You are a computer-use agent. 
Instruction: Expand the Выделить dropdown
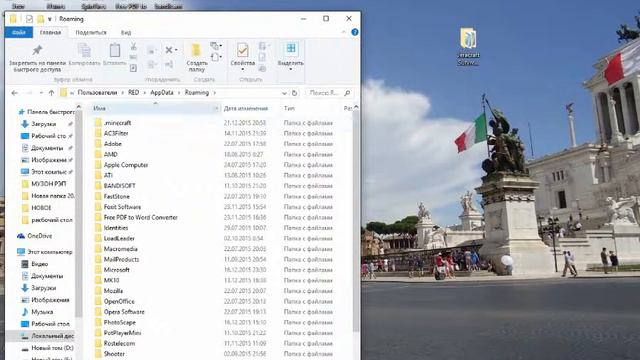click(x=291, y=69)
